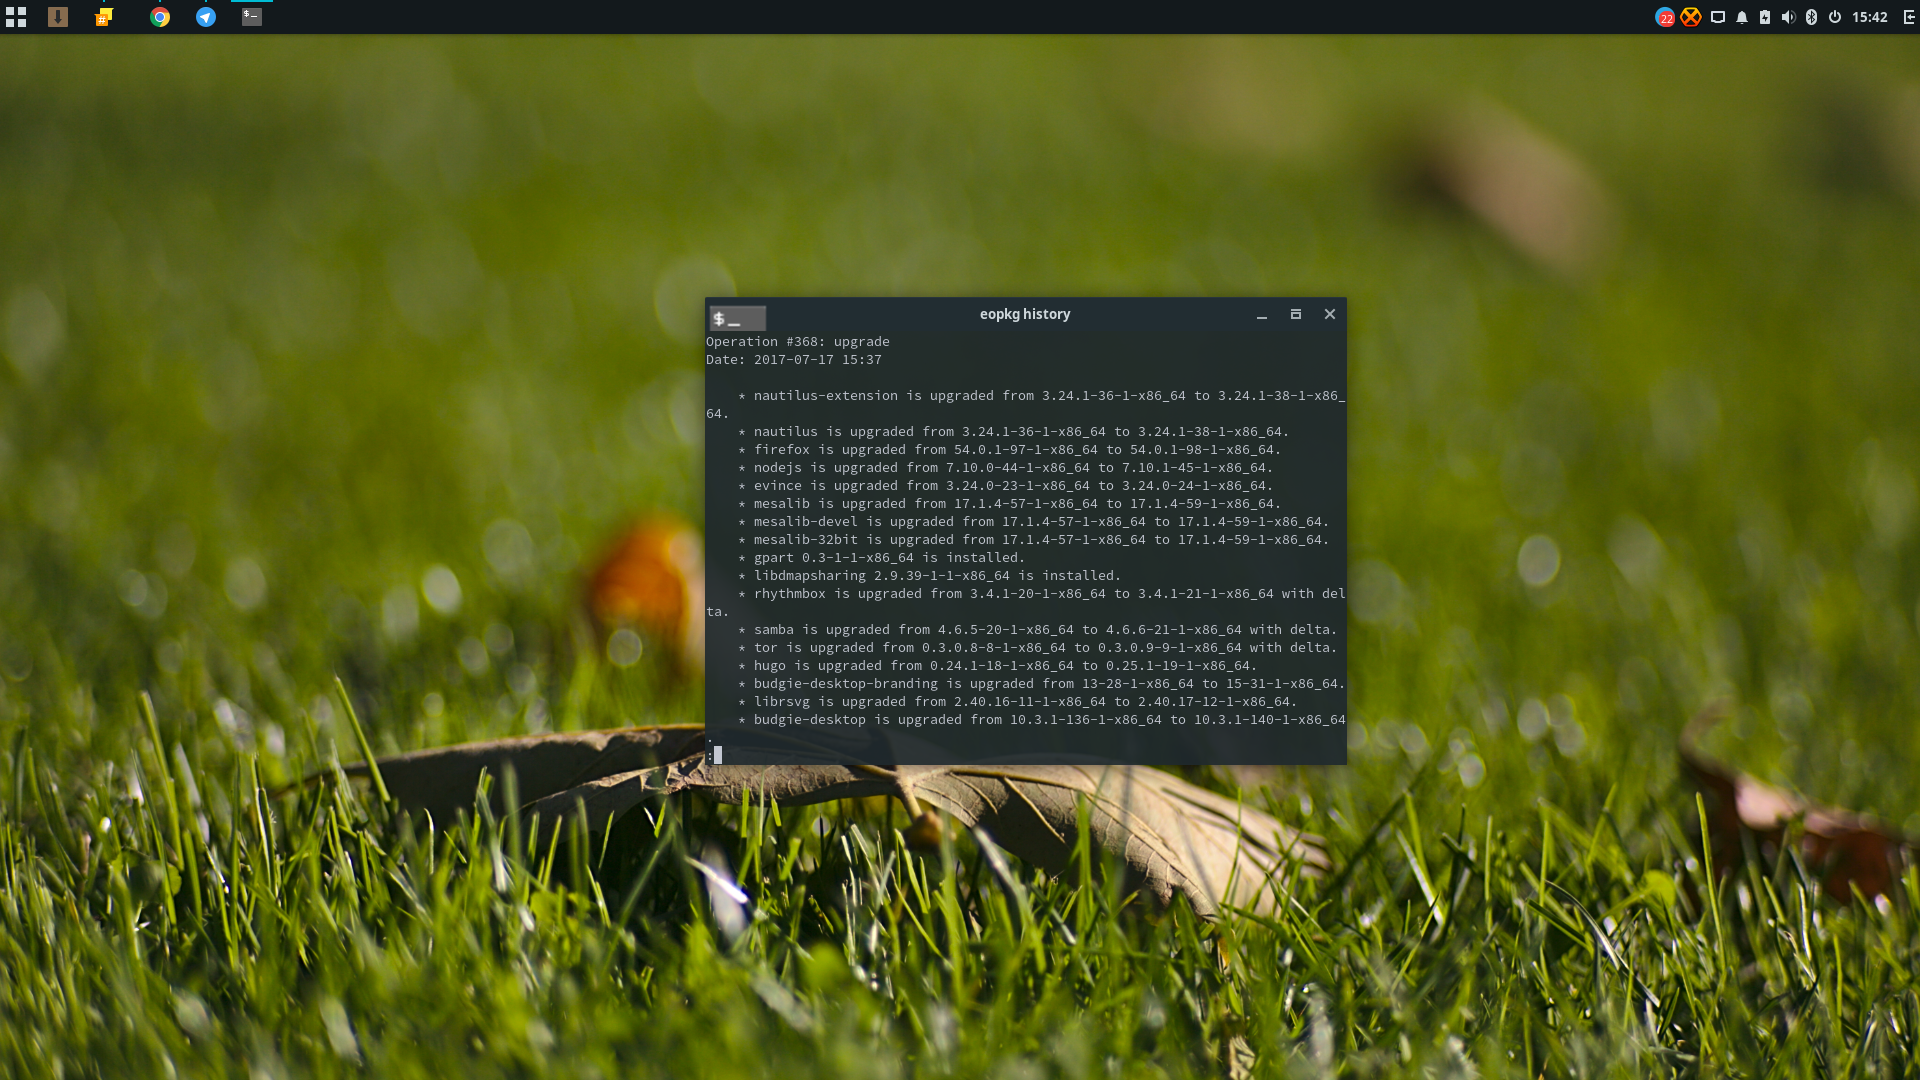Open the Bluetooth indicator in the tray
This screenshot has width=1920, height=1080.
click(x=1811, y=17)
